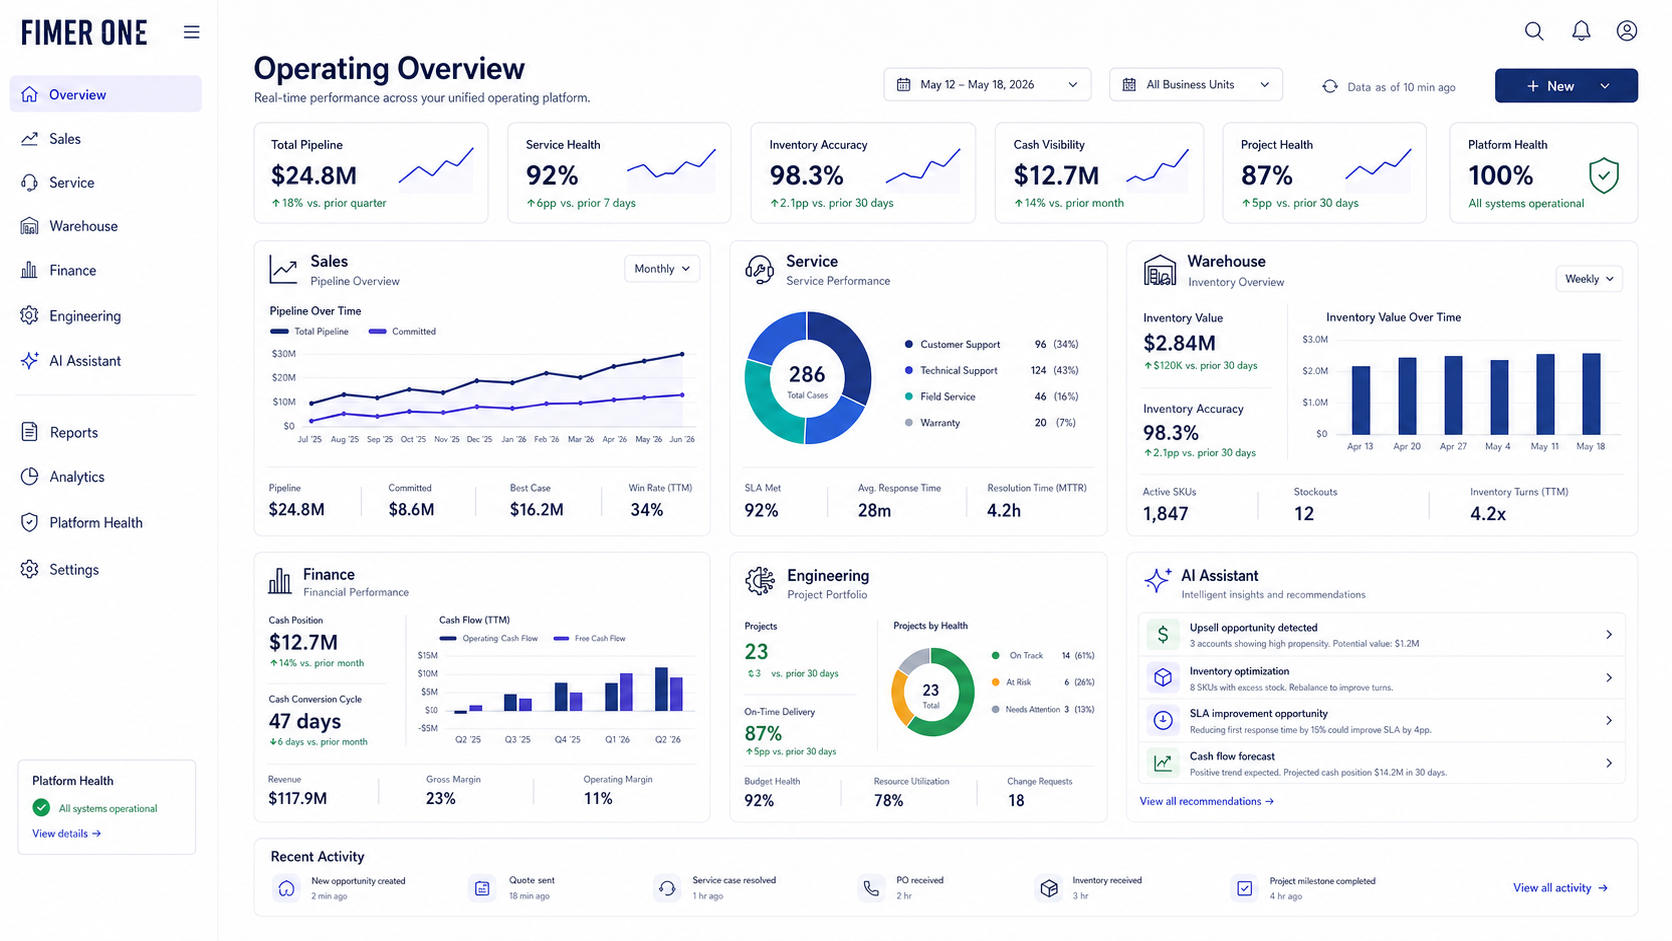Click the Cash flow forecast chart icon

point(1162,763)
